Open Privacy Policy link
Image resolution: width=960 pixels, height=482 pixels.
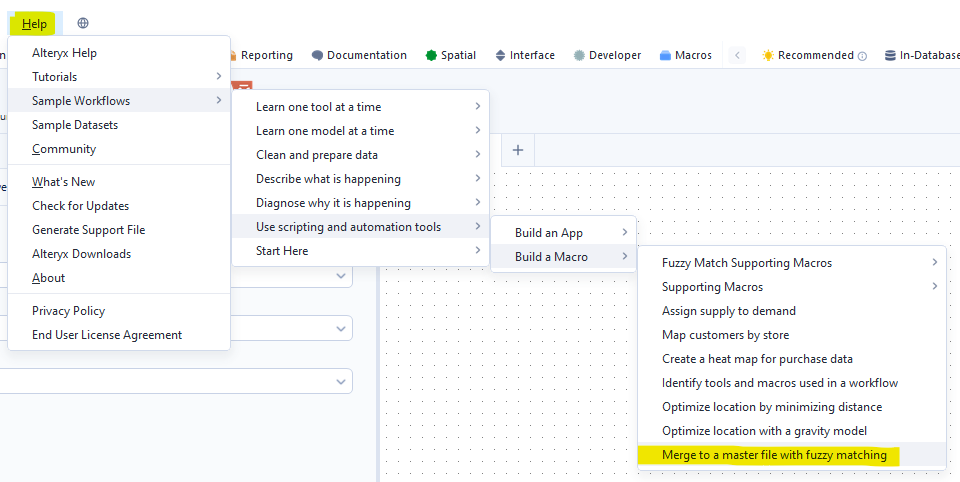(x=68, y=311)
